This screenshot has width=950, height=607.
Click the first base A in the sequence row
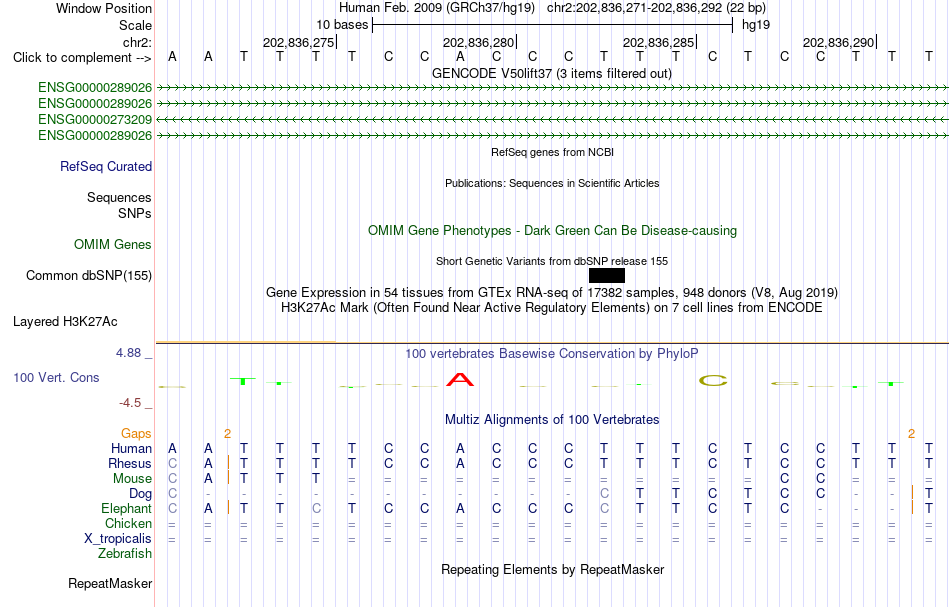(x=172, y=56)
